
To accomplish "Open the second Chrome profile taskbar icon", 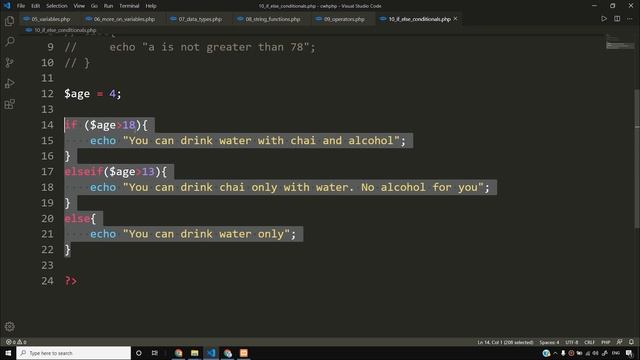I will 227,353.
